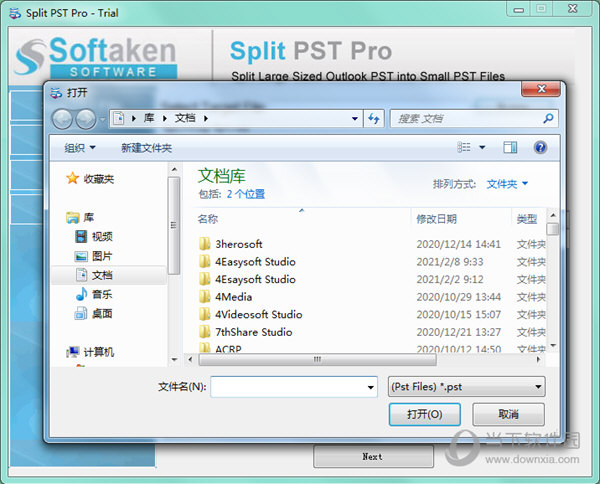
Task: Click the Next button in main window
Action: (373, 456)
